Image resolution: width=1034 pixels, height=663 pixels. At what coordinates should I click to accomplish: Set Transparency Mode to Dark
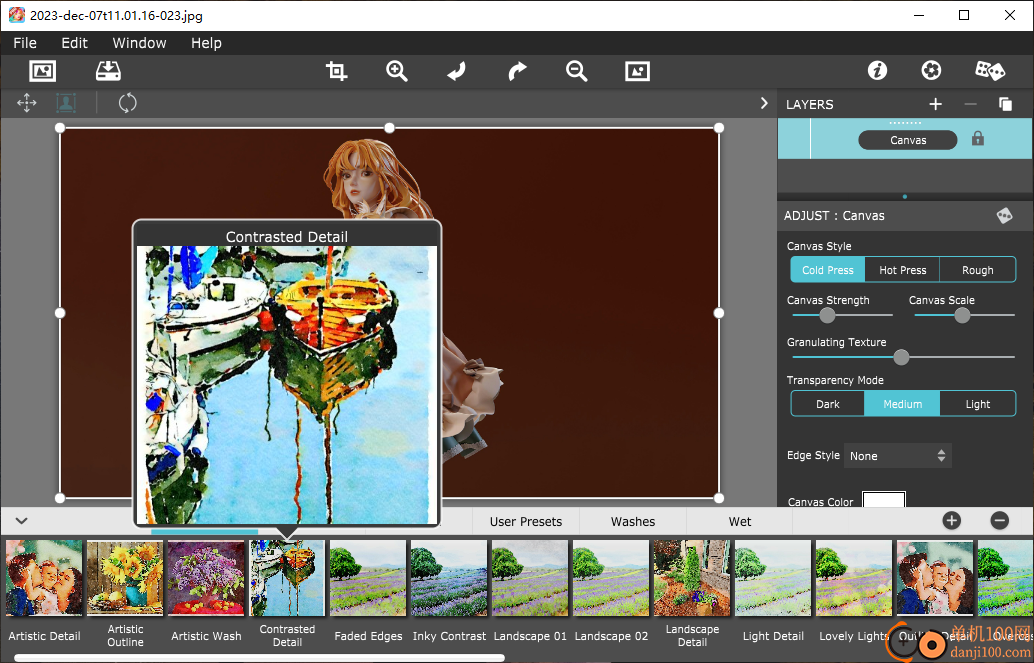tap(828, 404)
